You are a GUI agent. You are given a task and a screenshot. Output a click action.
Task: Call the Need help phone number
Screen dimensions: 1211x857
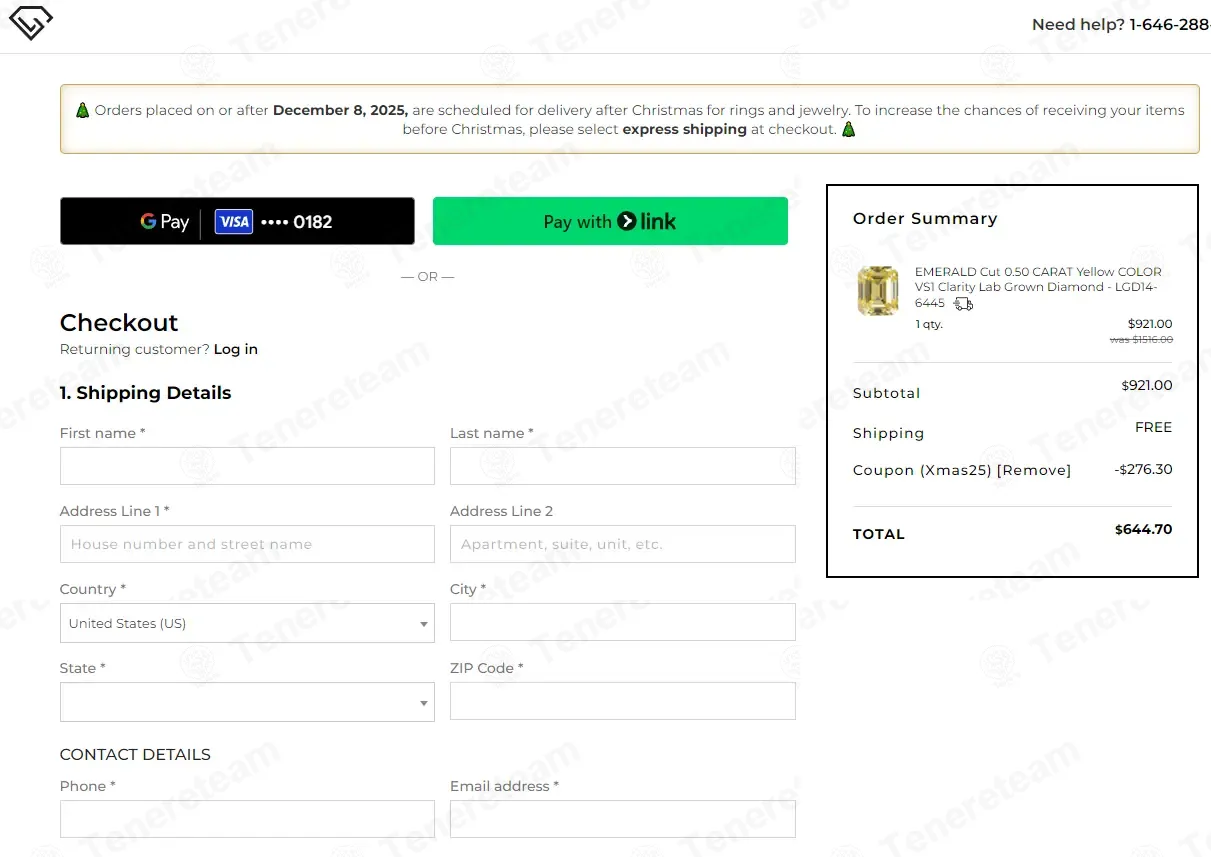coord(1168,25)
